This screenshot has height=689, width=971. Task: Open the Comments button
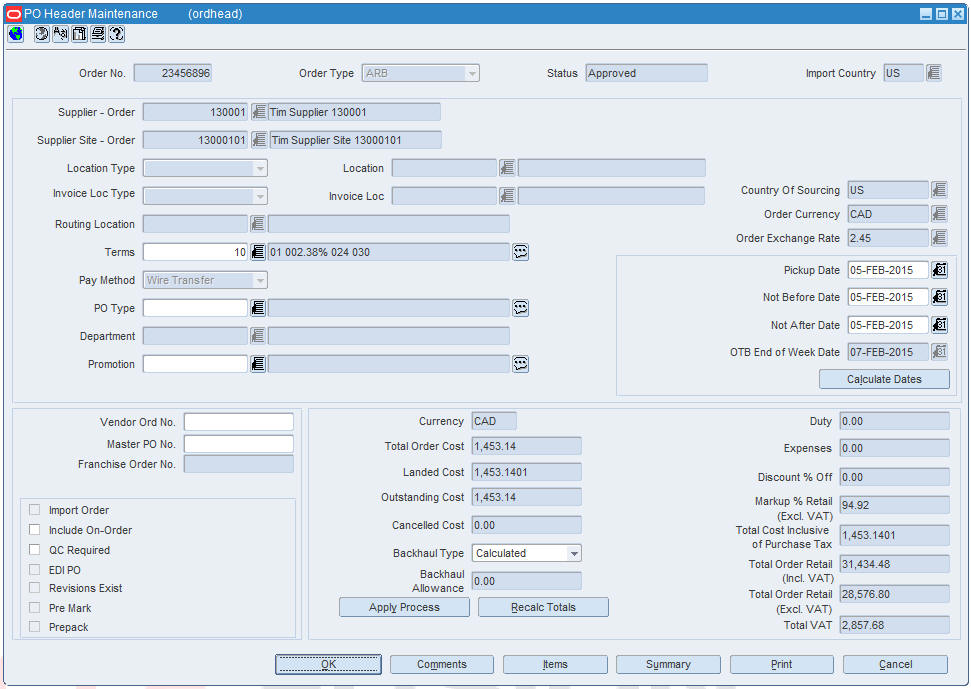[x=442, y=664]
